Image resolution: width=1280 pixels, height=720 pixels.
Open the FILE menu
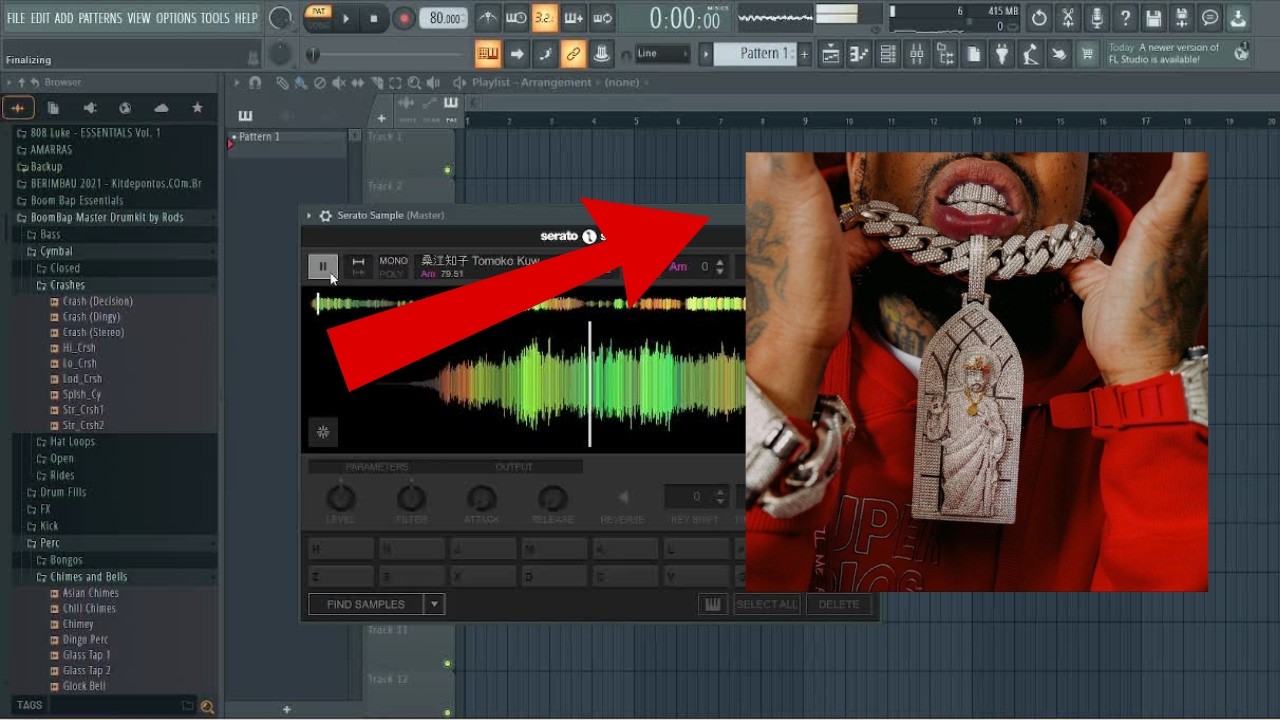(16, 18)
